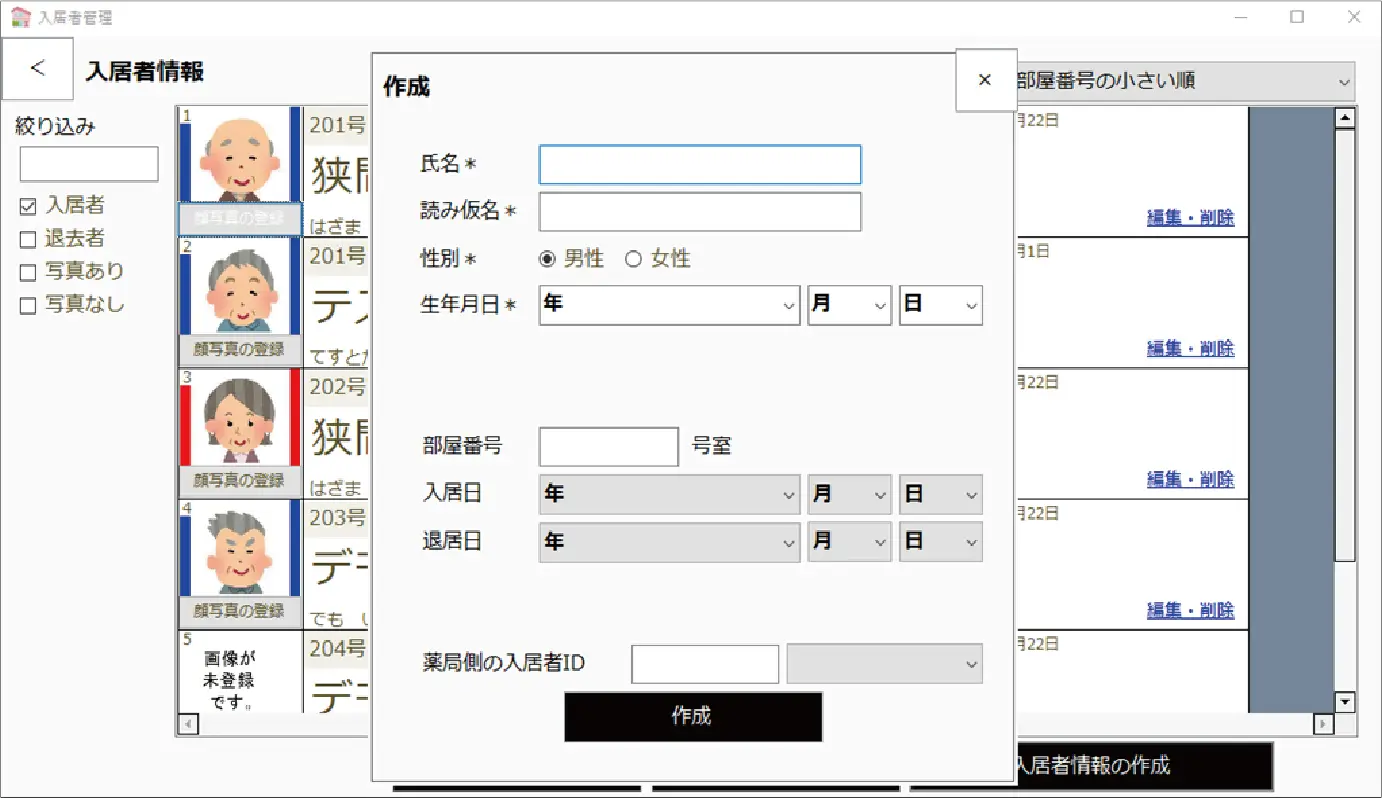Toggle the 入居者 checkbox
Viewport: 1382px width, 798px height.
point(28,207)
